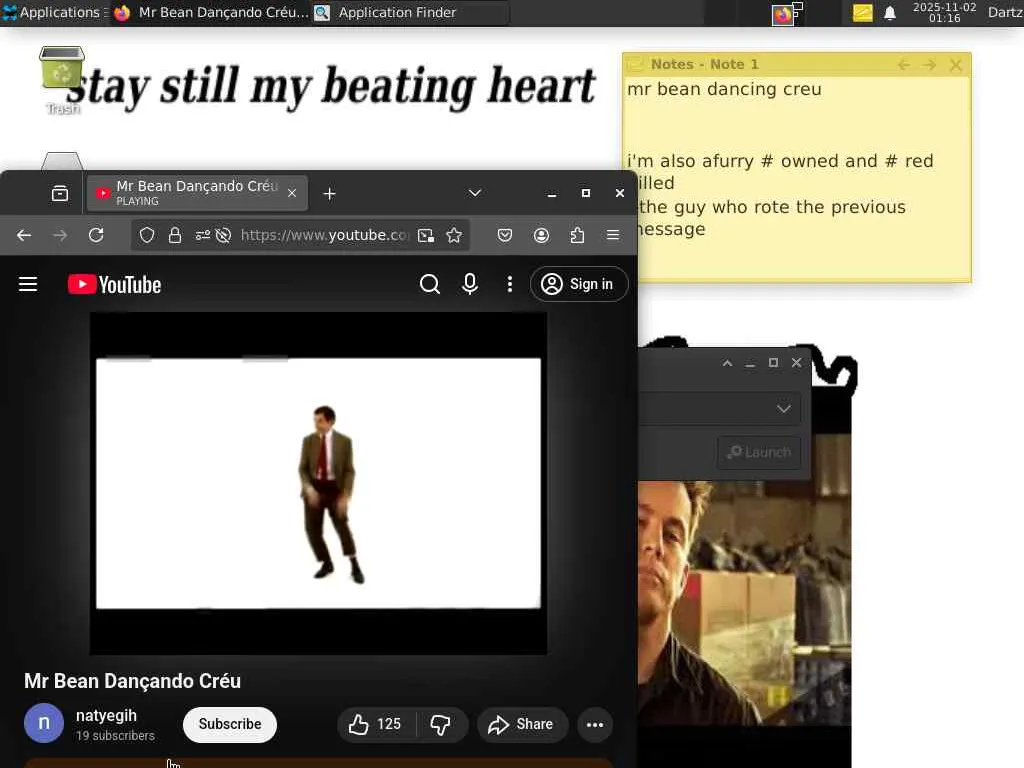Viewport: 1024px width, 768px height.
Task: Click the Mr Bean video player
Action: [318, 483]
